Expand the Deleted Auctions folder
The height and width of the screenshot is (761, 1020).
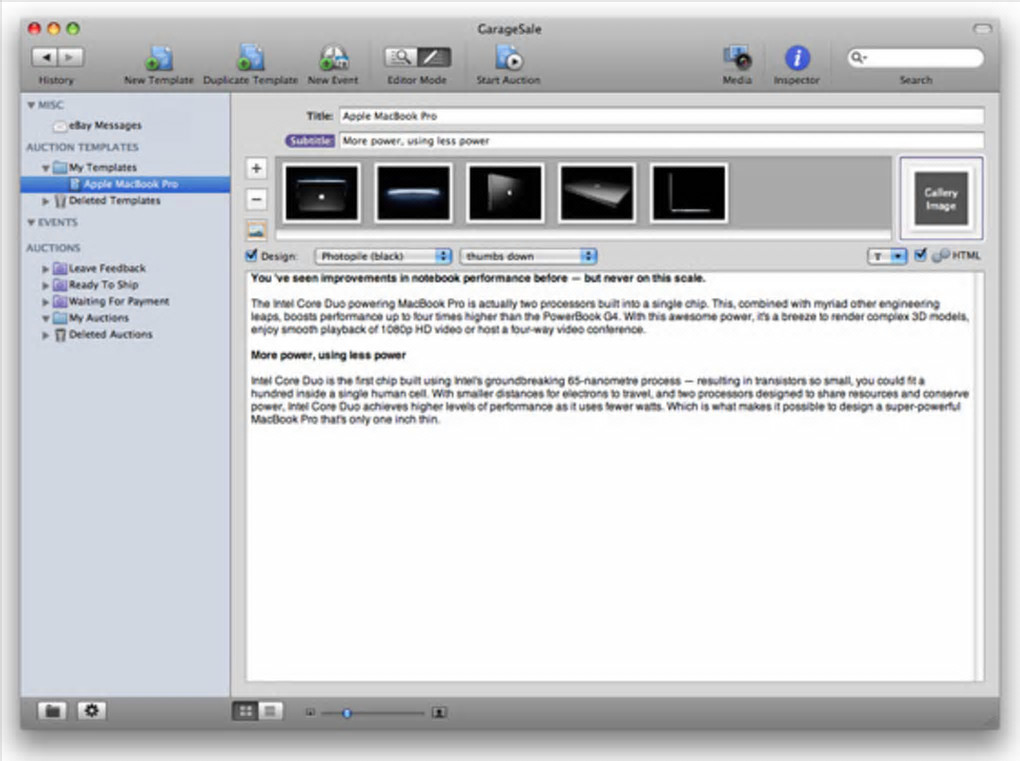pos(46,335)
